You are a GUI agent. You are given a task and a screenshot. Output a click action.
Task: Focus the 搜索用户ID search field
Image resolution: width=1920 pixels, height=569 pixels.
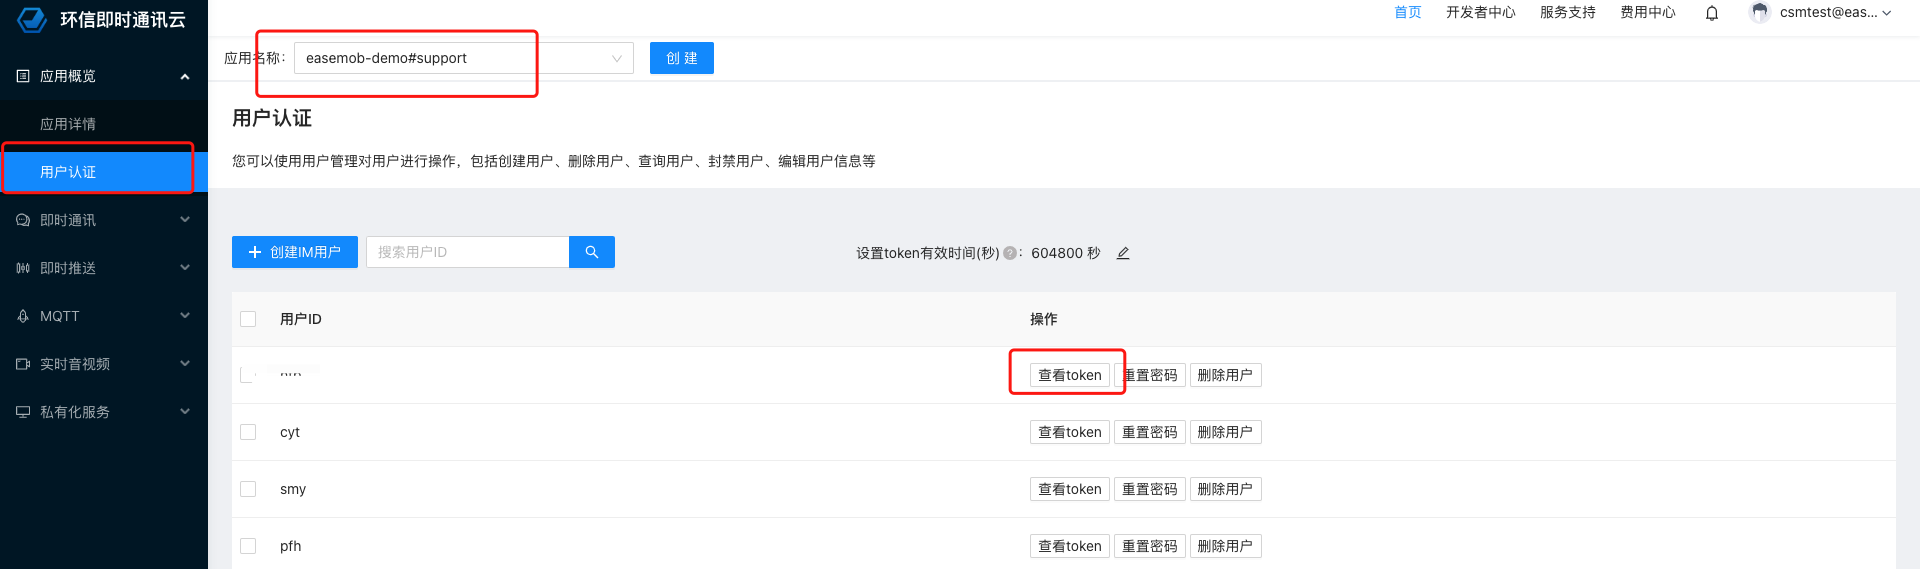467,252
